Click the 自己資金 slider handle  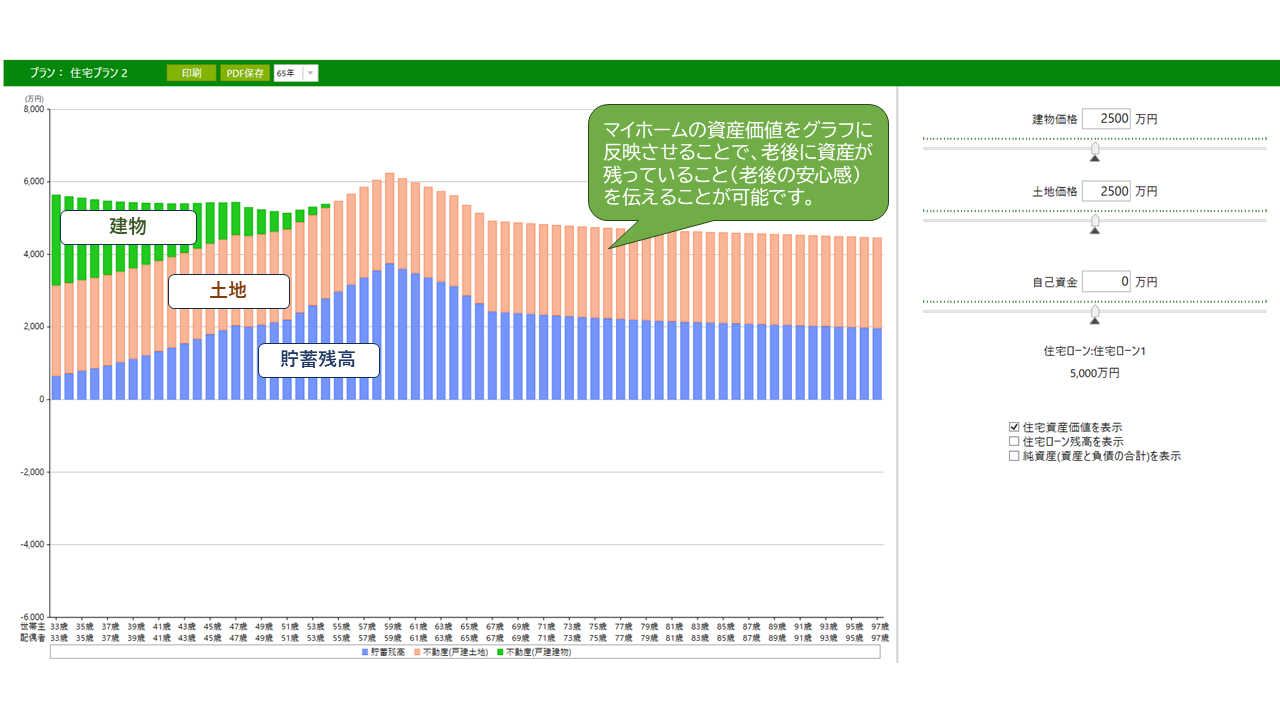(1095, 314)
